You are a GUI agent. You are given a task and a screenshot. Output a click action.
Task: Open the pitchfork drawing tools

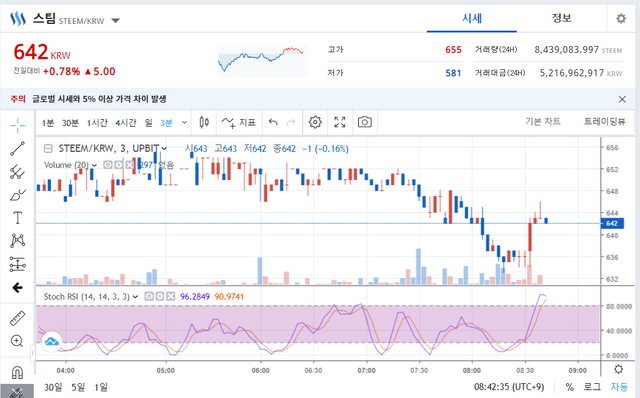(x=18, y=172)
